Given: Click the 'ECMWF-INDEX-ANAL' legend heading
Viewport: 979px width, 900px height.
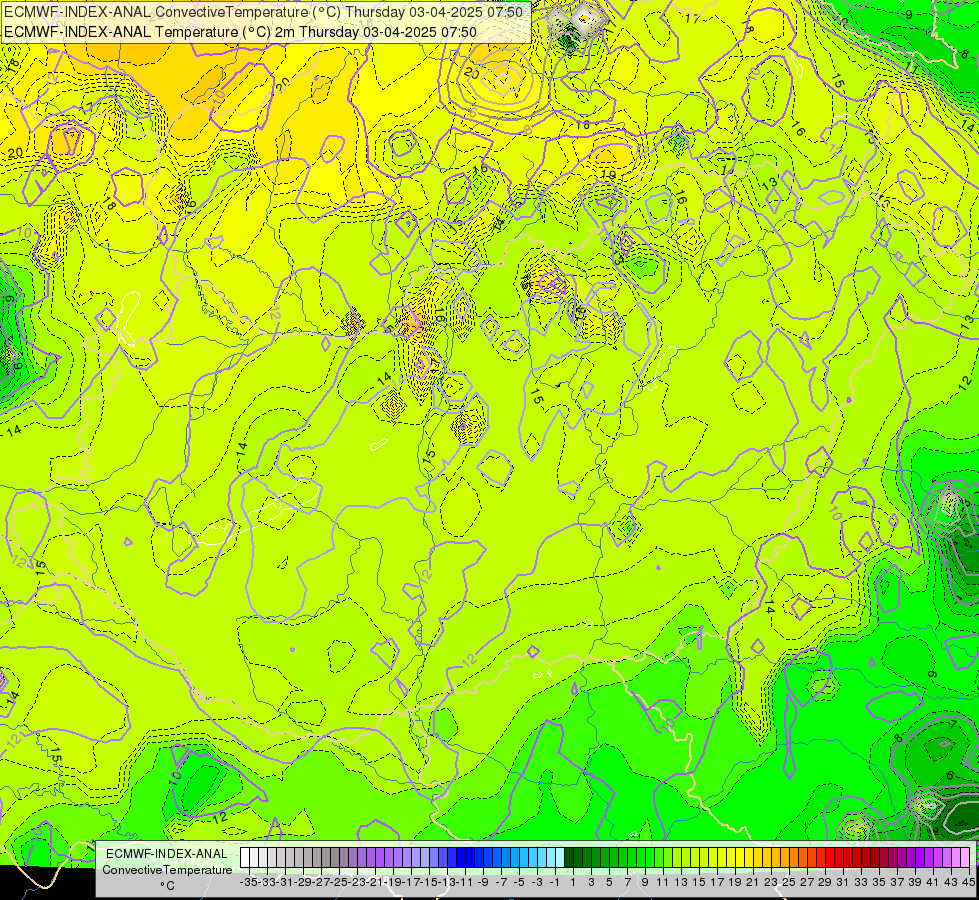Looking at the screenshot, I should pyautogui.click(x=167, y=854).
